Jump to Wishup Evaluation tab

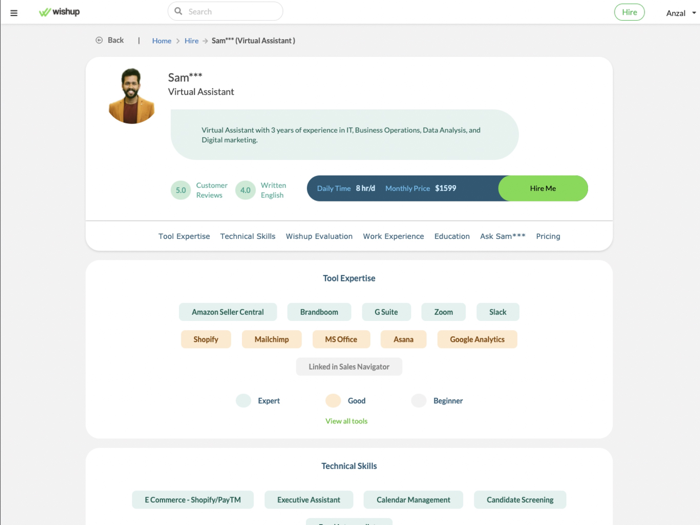coord(319,236)
